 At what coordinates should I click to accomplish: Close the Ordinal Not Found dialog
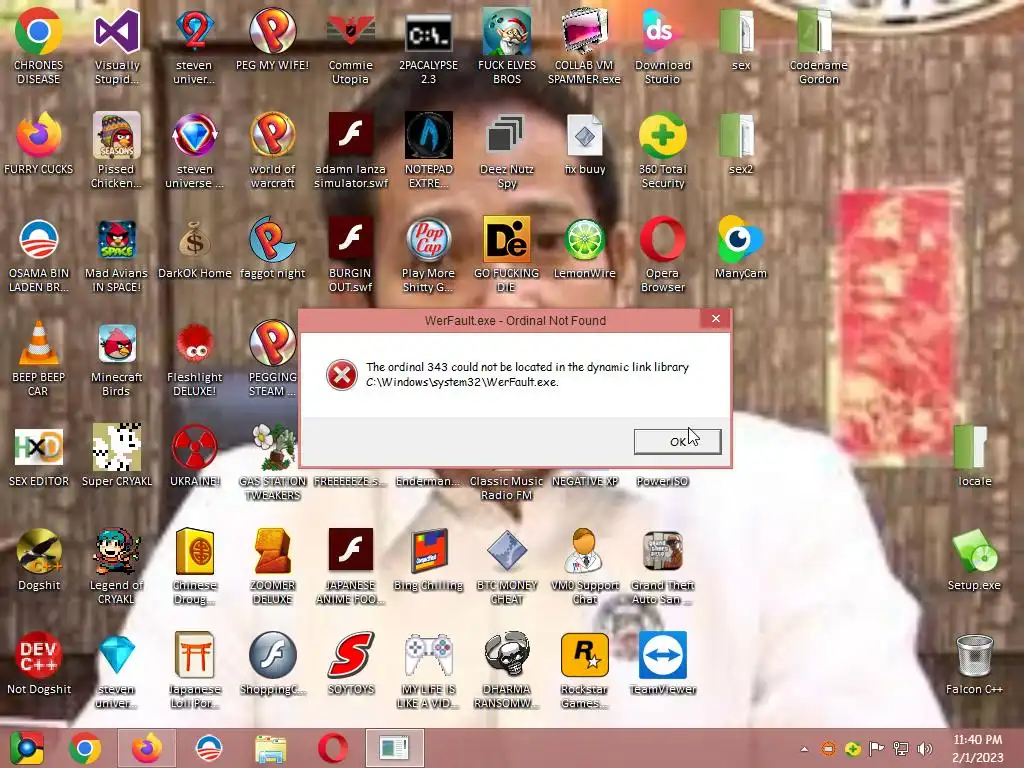pyautogui.click(x=716, y=319)
